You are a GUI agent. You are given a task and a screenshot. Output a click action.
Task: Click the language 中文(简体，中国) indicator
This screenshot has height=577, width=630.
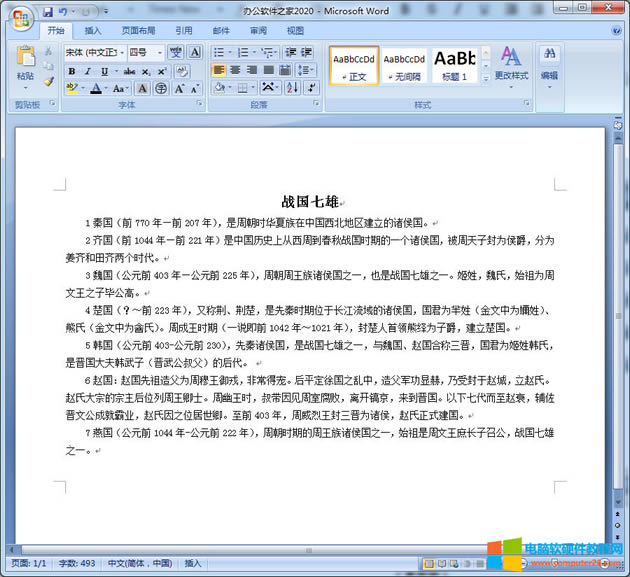pos(140,564)
